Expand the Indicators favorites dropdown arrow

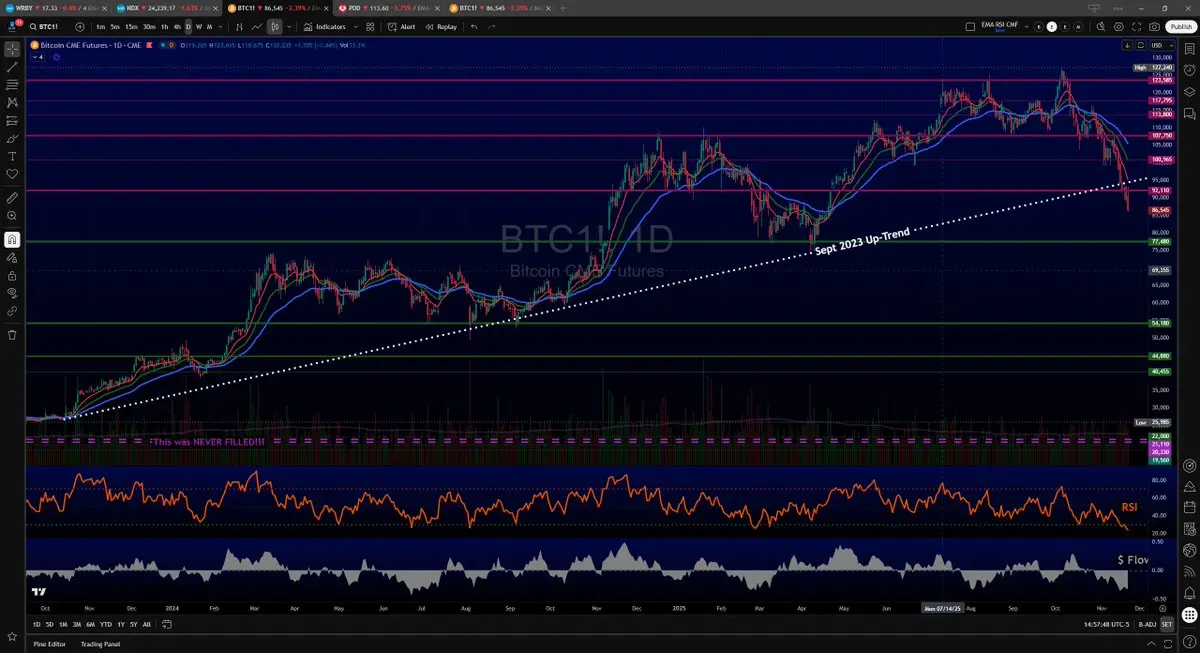pos(354,27)
